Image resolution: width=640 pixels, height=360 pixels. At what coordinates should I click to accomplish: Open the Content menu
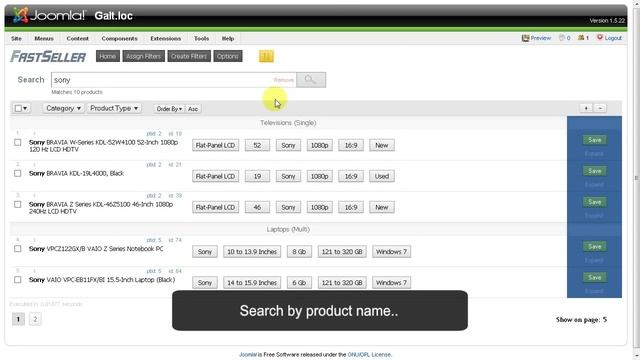(78, 38)
